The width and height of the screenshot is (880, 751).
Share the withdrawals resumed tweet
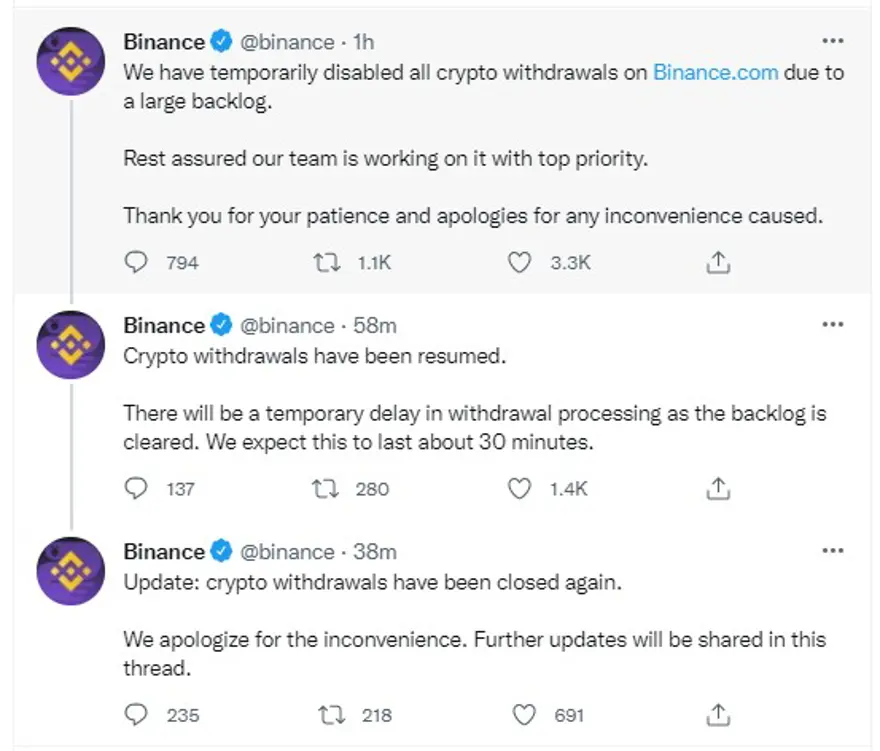click(718, 488)
